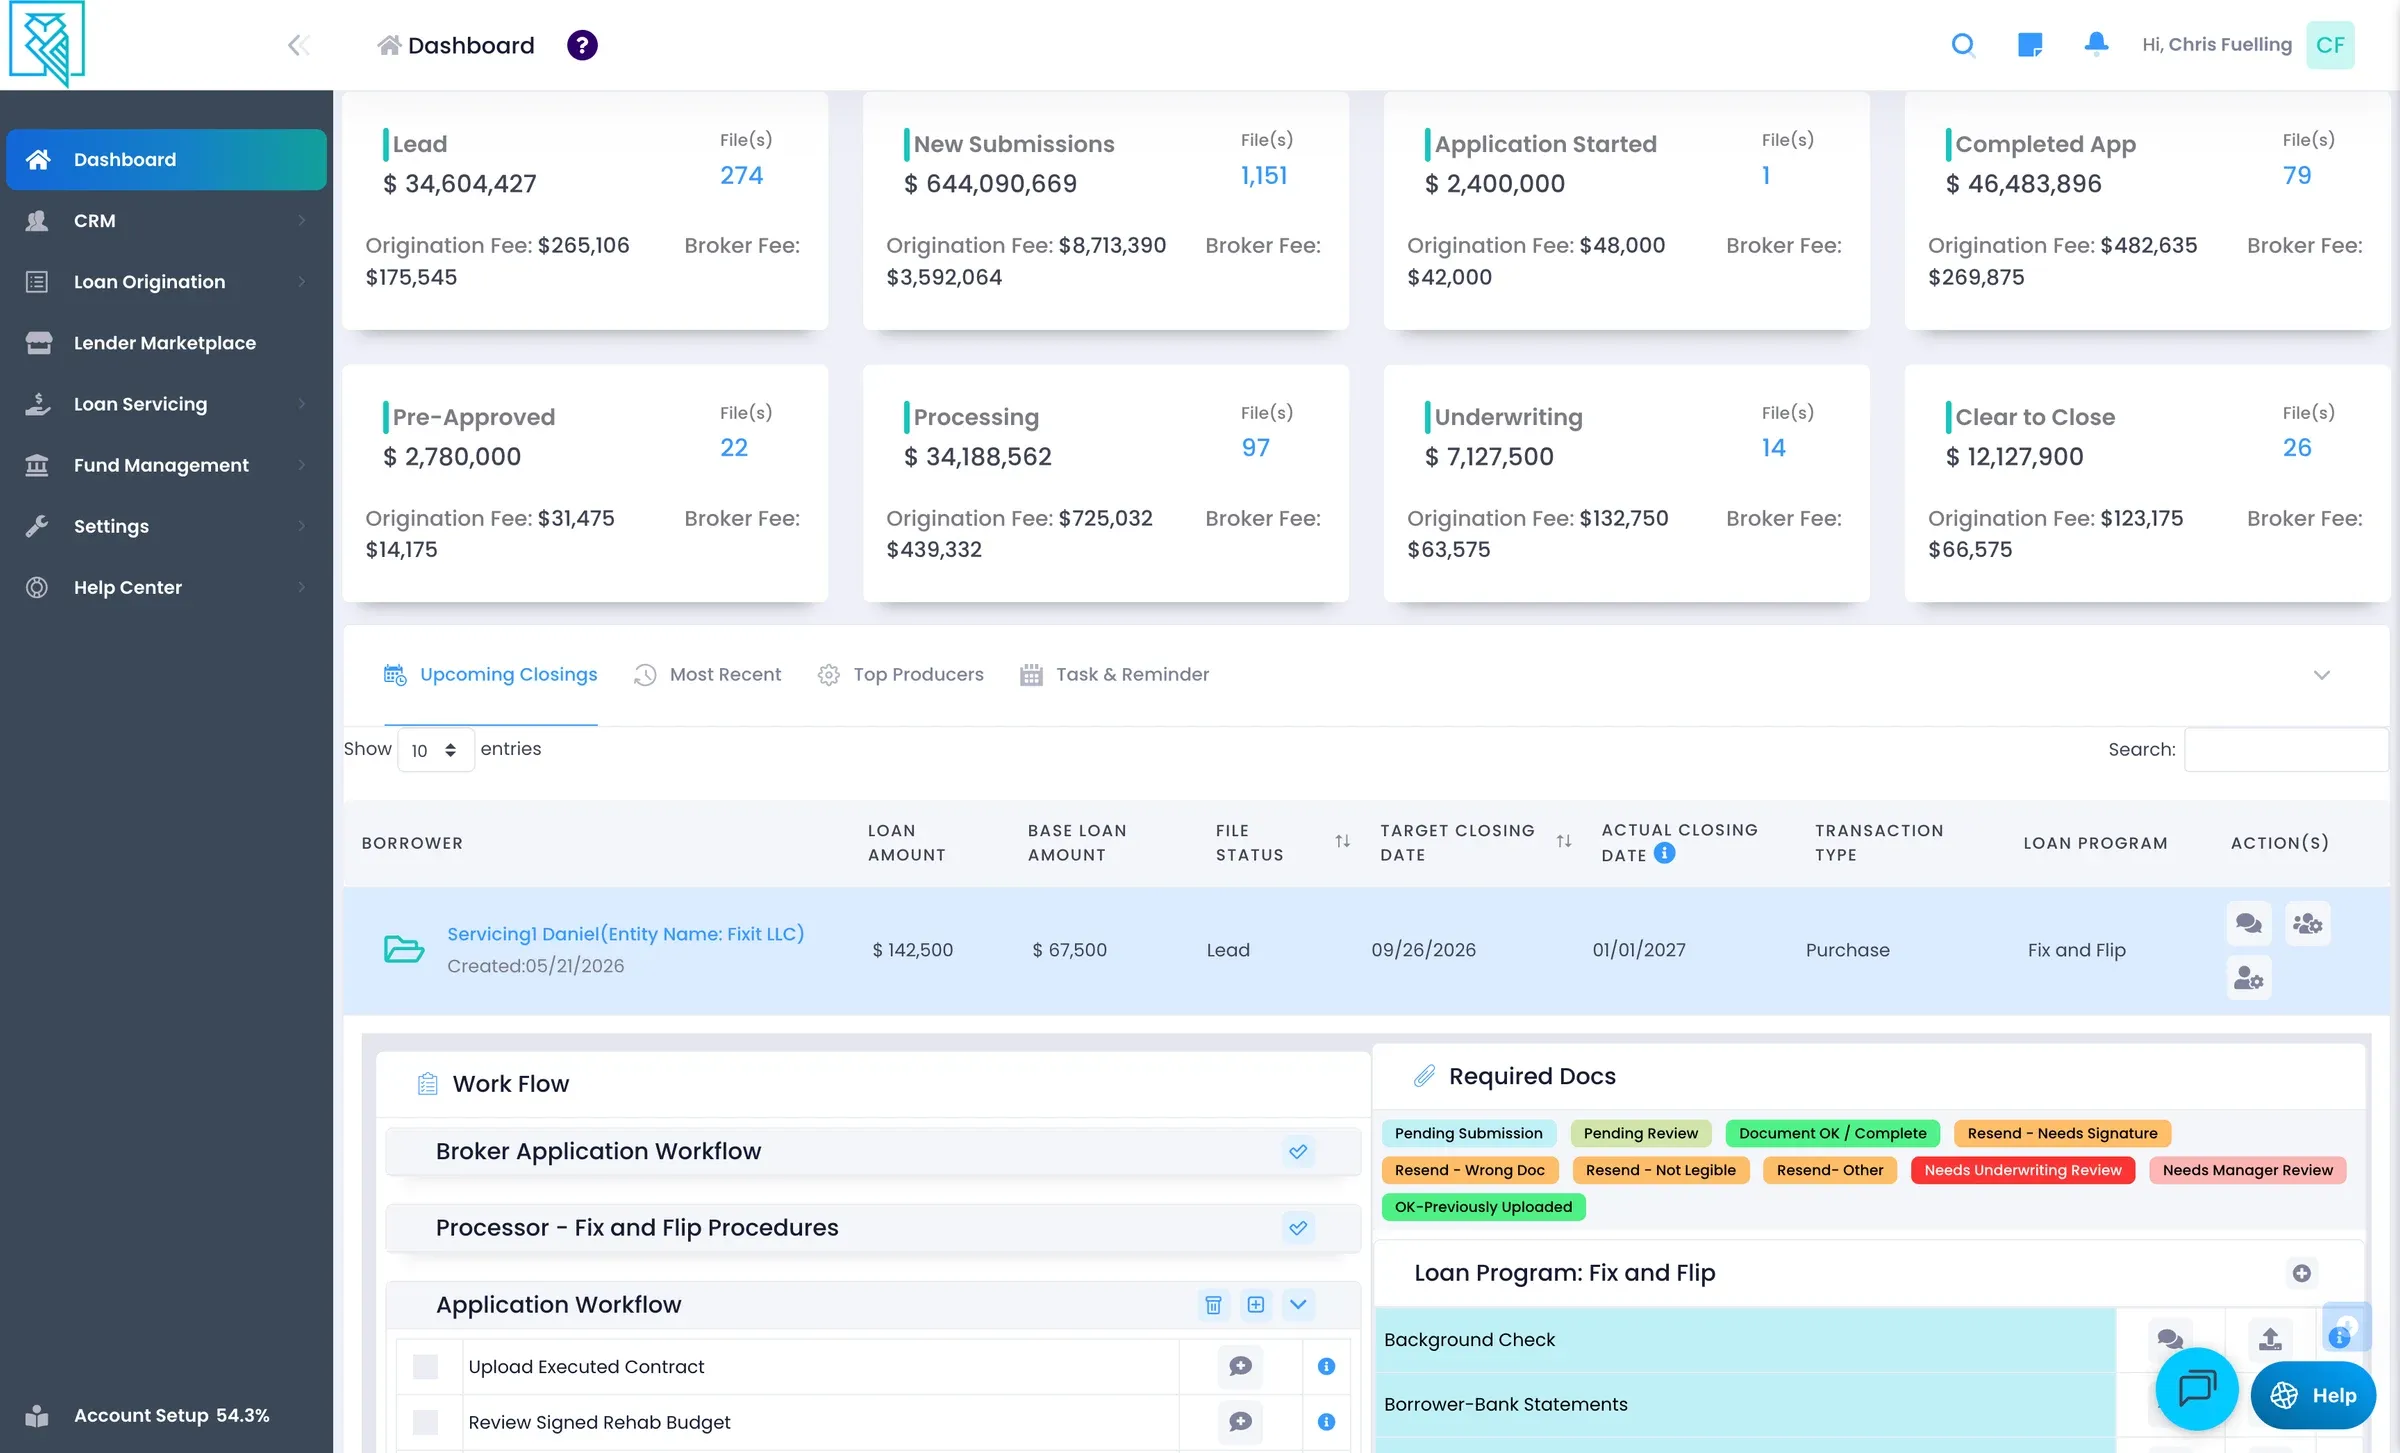This screenshot has width=2400, height=1453.
Task: Open the Show entries count dropdown
Action: click(435, 750)
